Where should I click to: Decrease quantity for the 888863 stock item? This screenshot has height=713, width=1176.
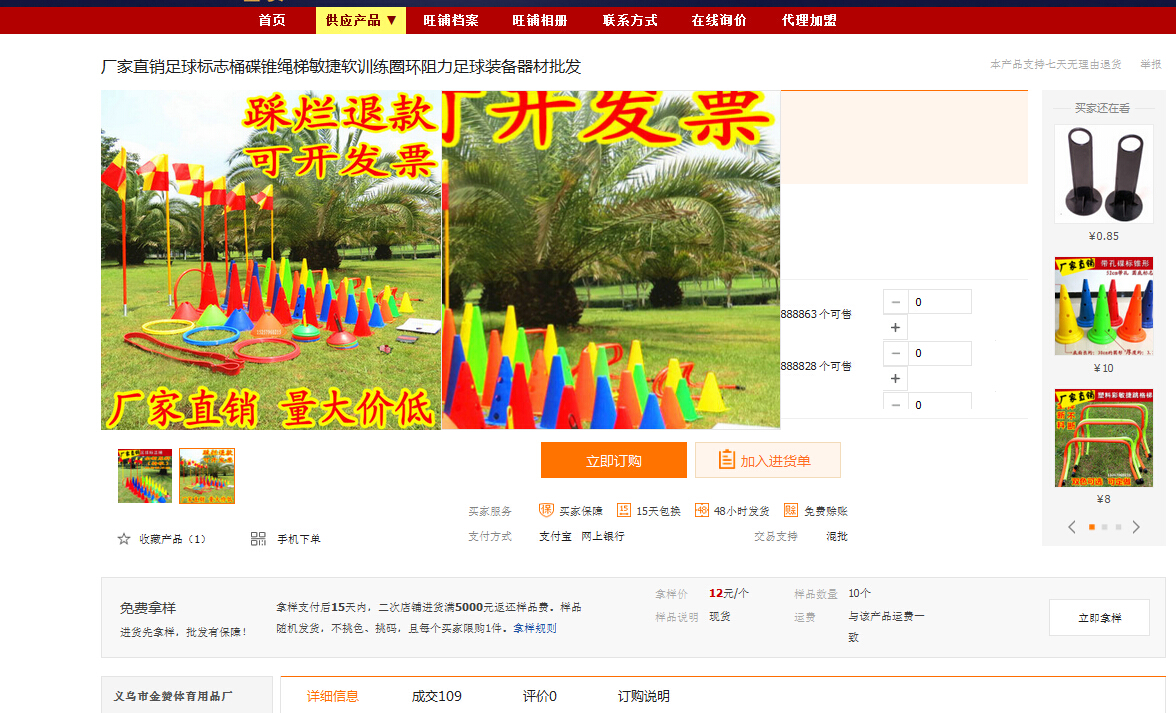pos(895,302)
